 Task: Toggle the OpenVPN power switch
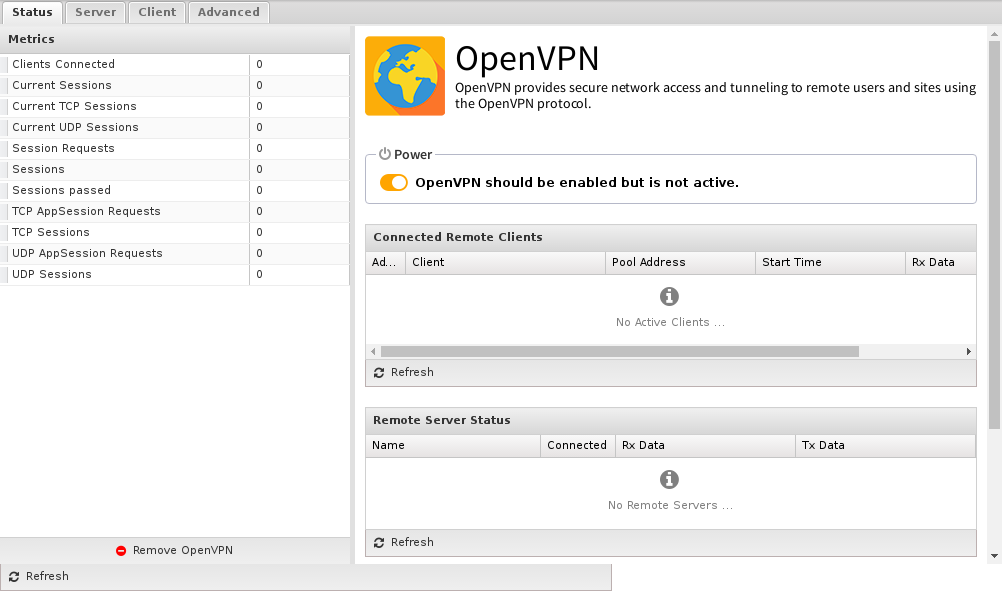394,183
